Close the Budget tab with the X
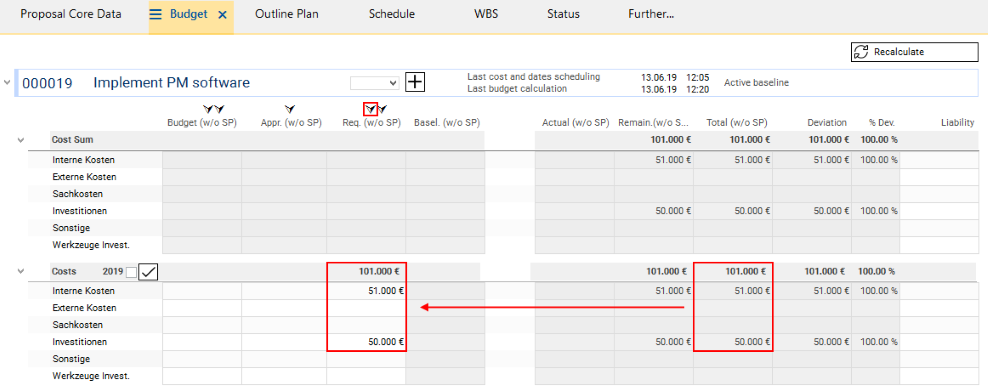This screenshot has height=392, width=988. coord(222,14)
